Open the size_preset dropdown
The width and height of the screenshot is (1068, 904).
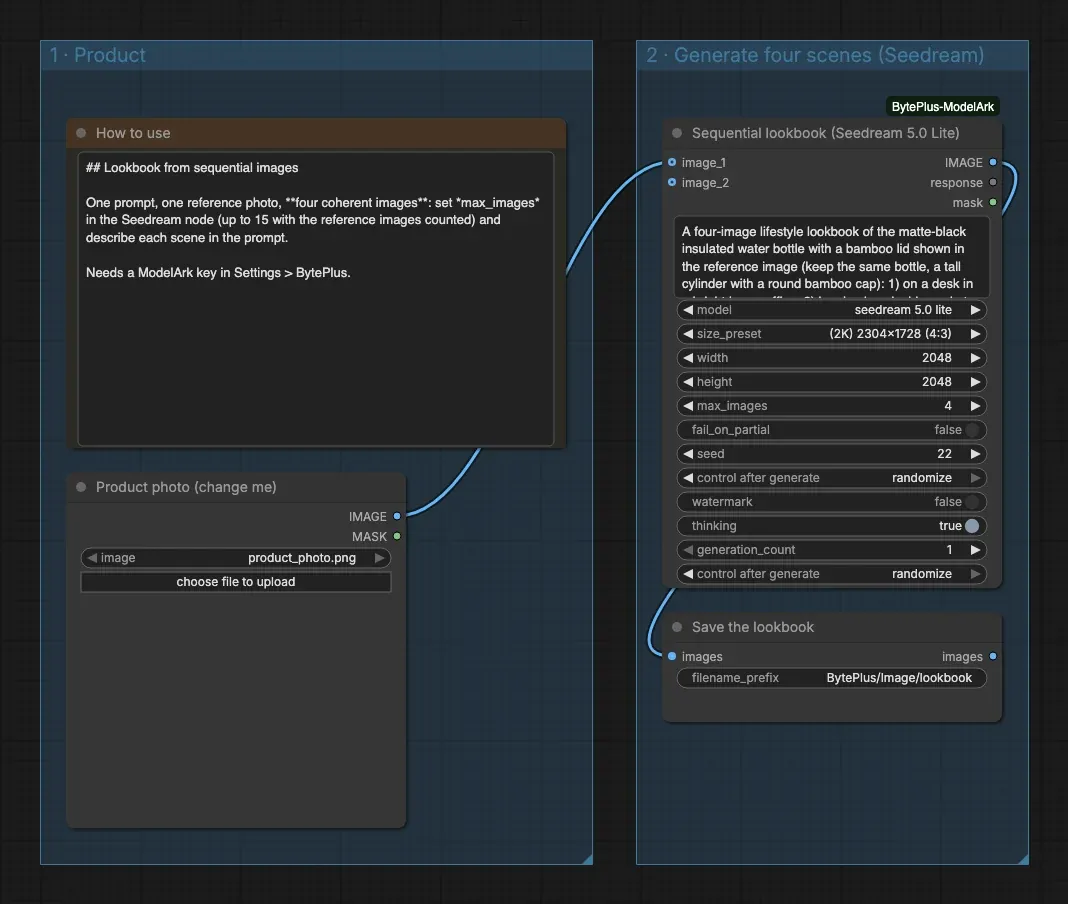832,334
